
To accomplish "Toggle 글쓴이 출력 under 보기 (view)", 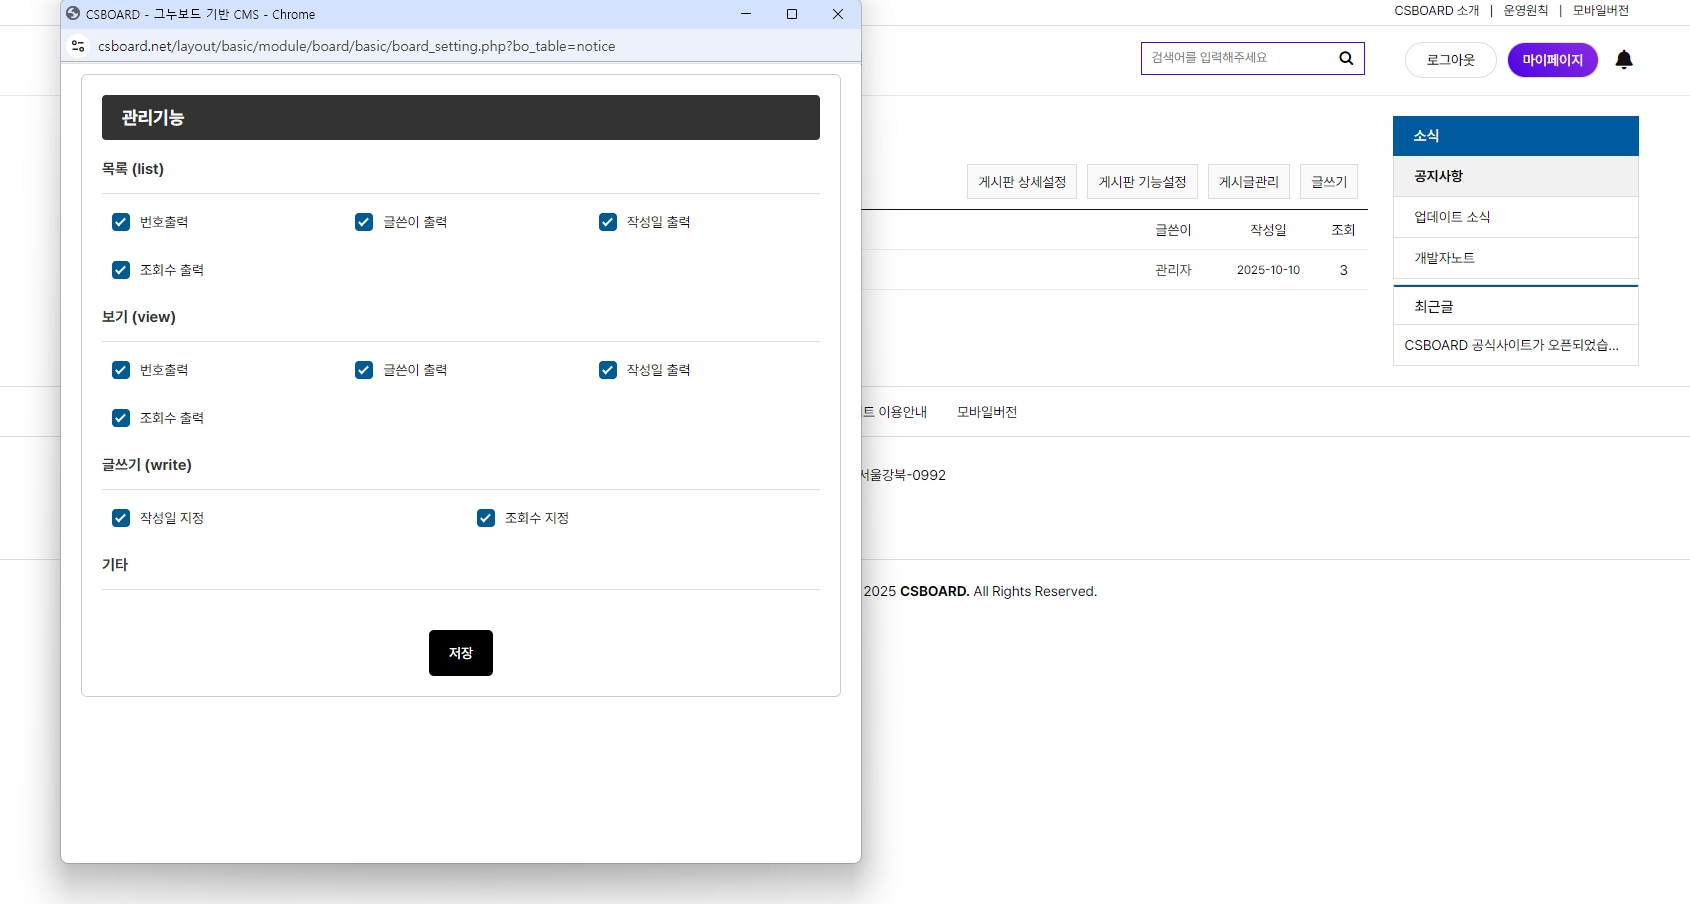I will point(364,370).
